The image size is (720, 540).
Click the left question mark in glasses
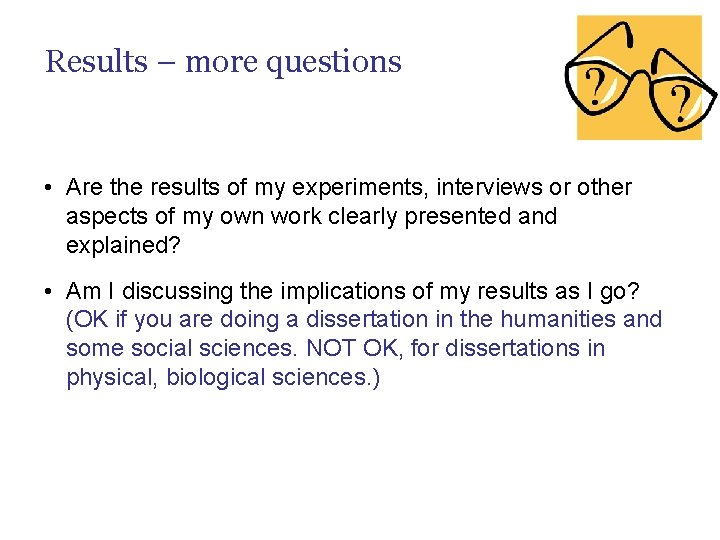point(597,87)
